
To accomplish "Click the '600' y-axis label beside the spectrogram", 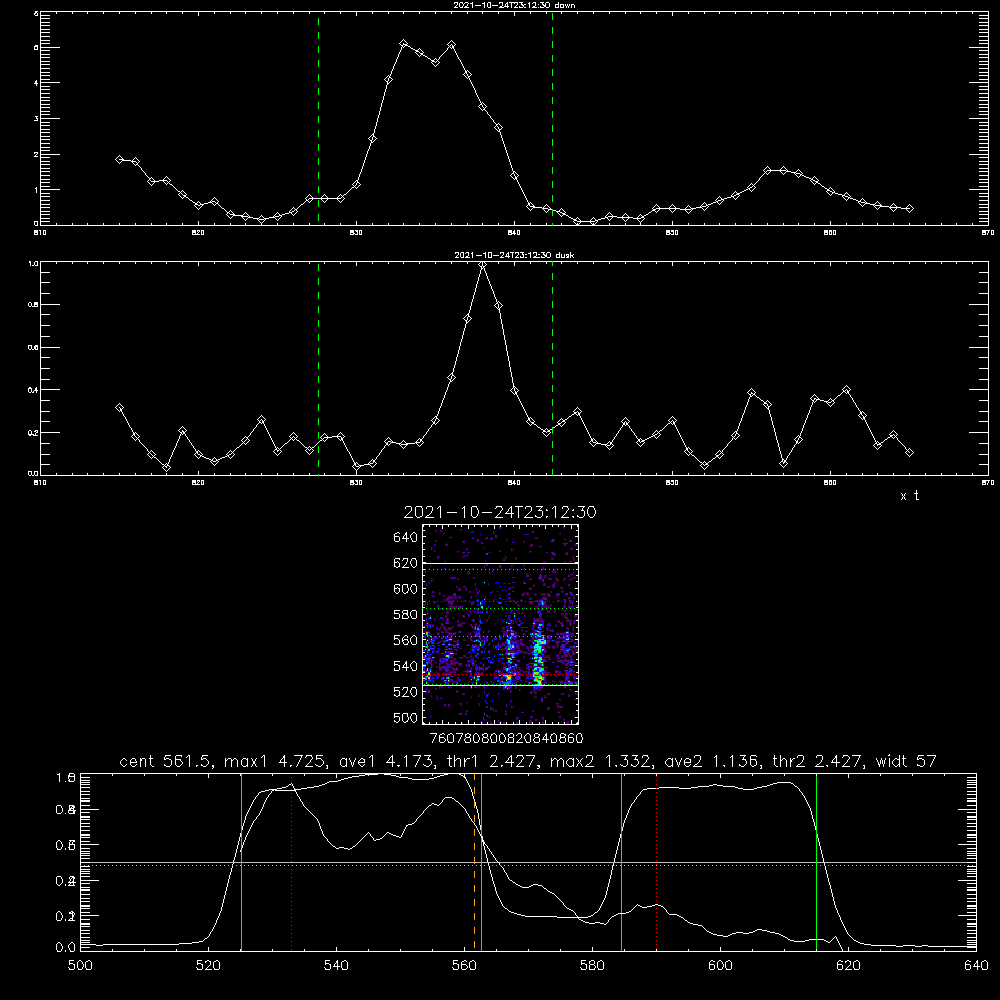I will tap(405, 589).
